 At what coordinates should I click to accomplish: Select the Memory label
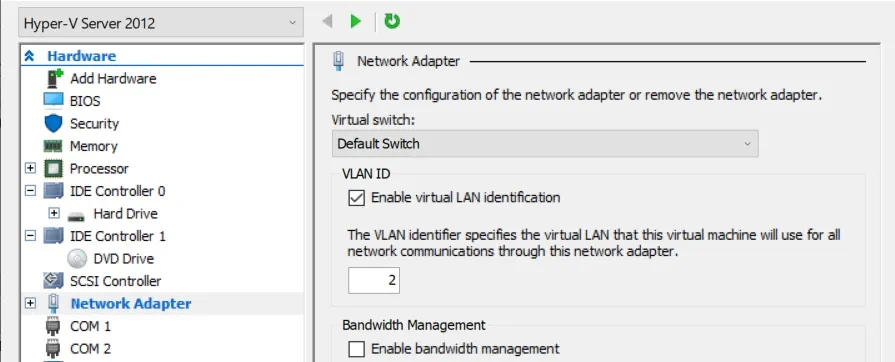point(94,146)
